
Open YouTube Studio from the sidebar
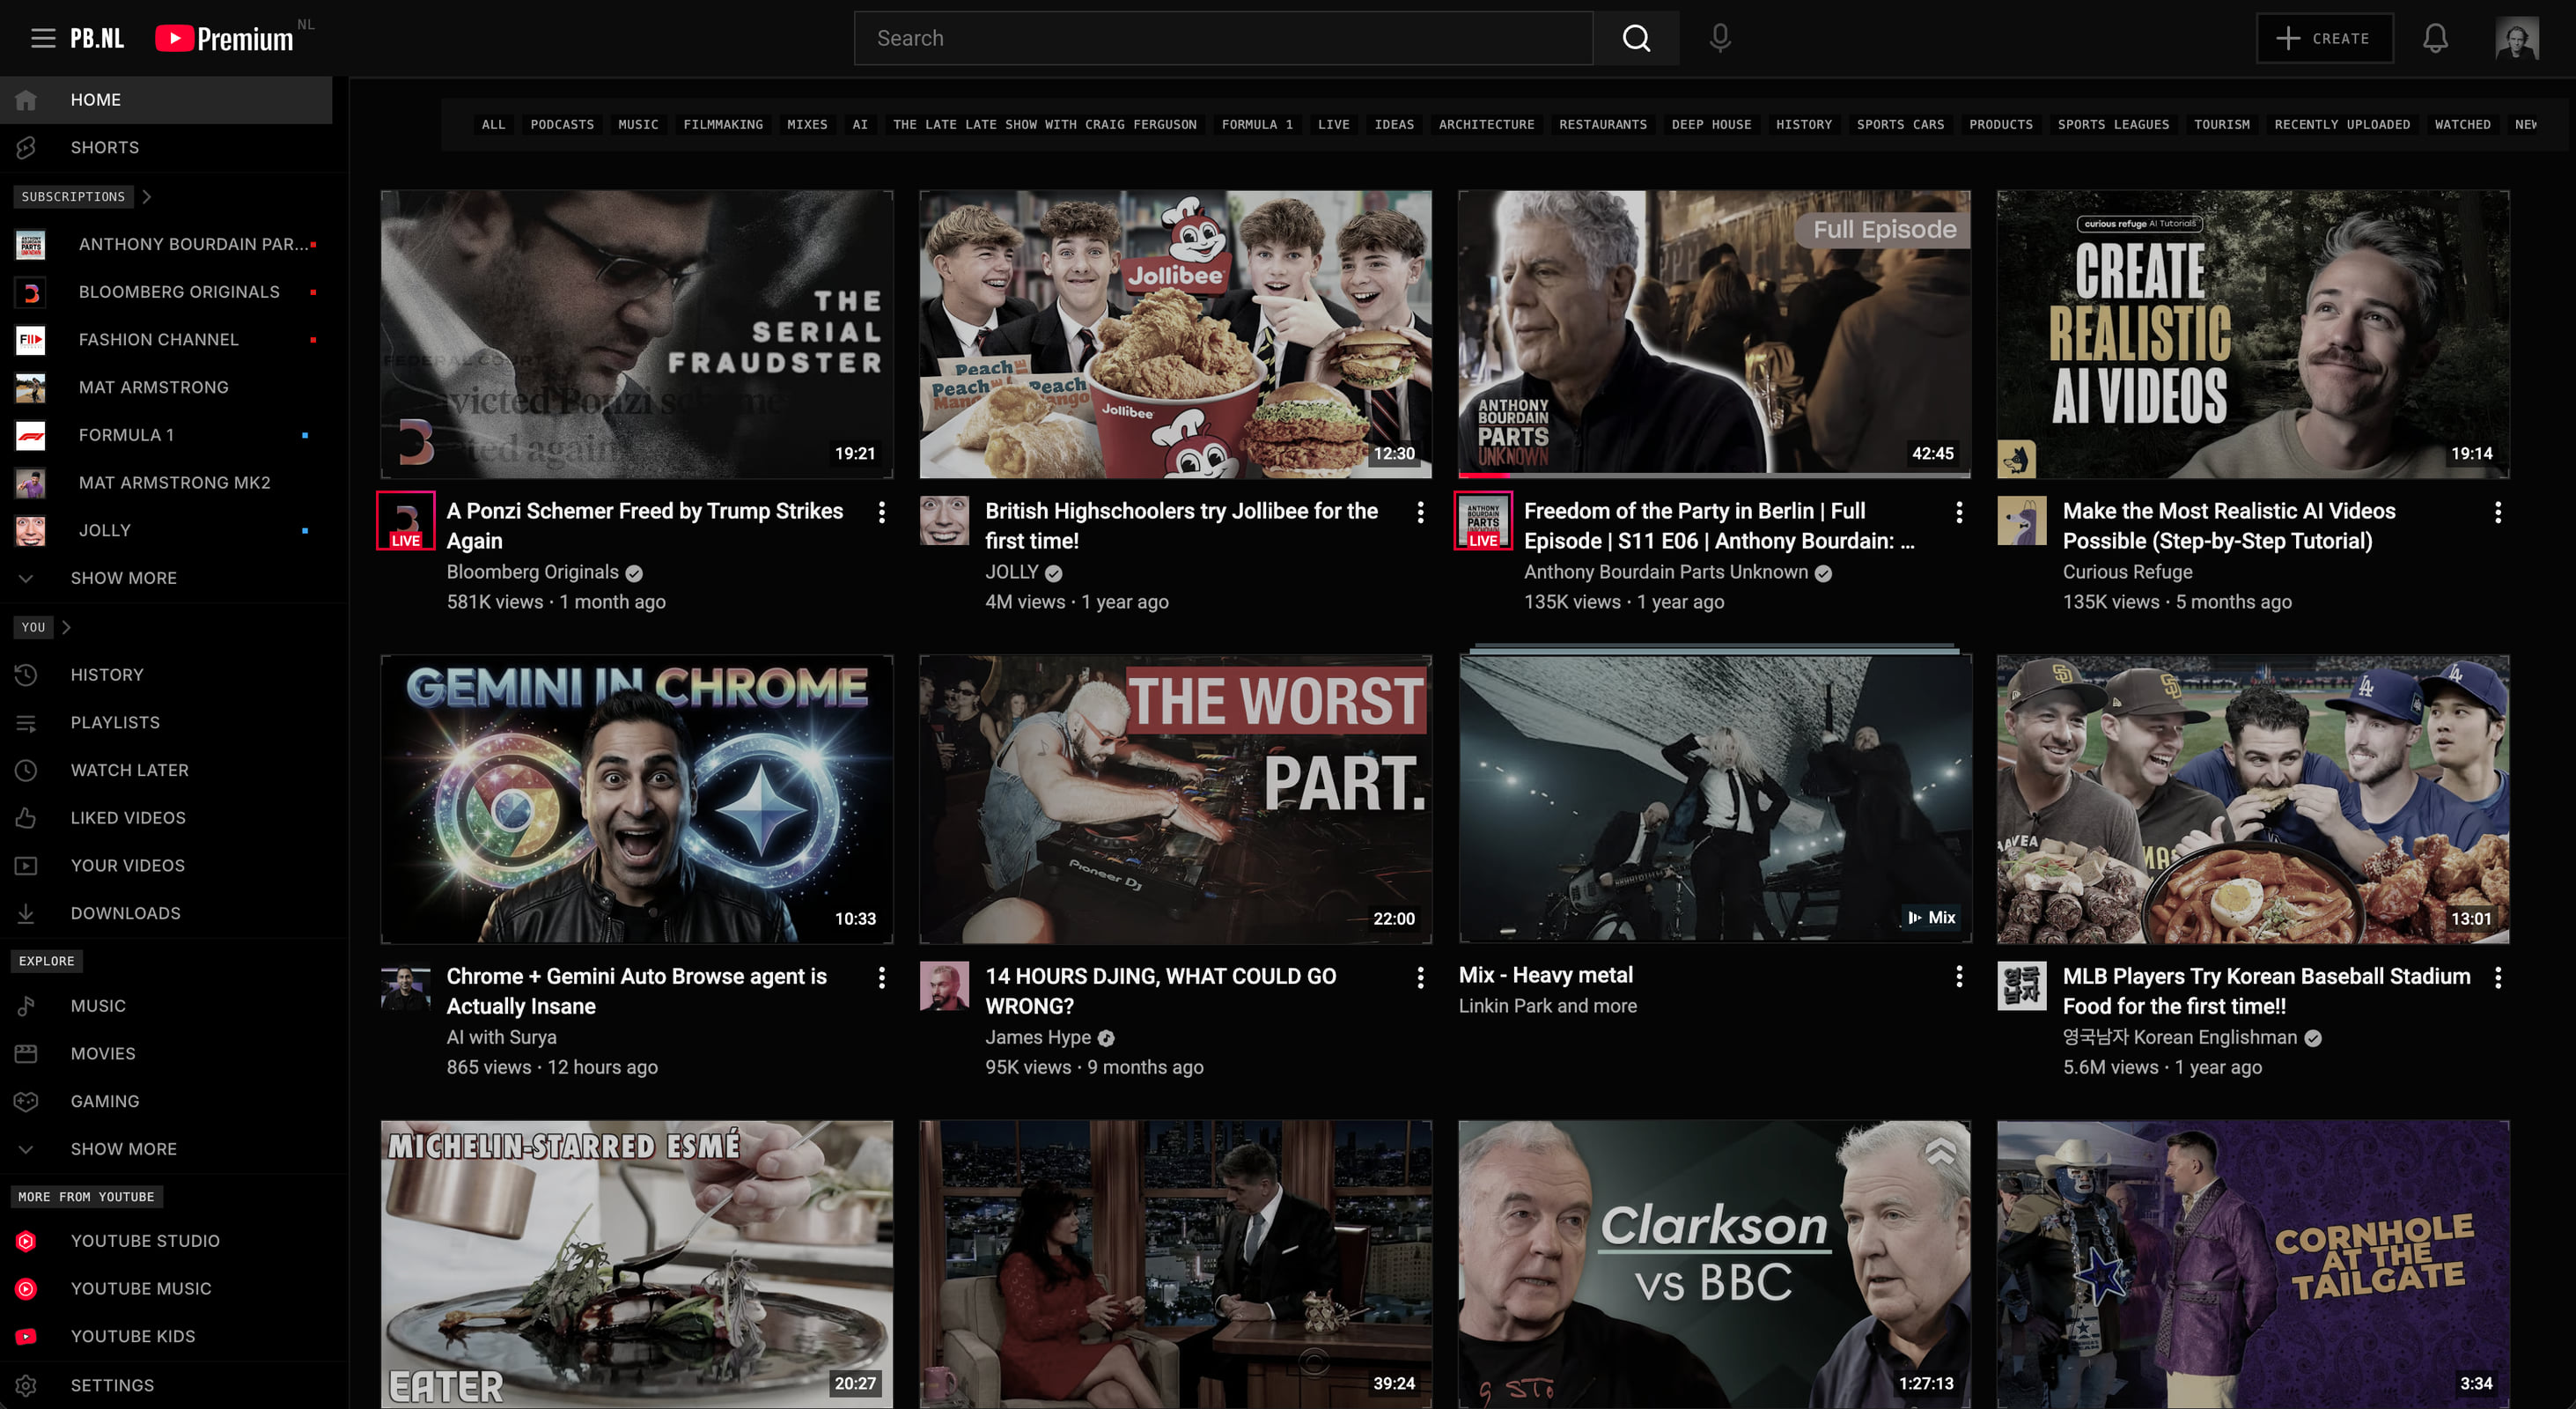(145, 1241)
